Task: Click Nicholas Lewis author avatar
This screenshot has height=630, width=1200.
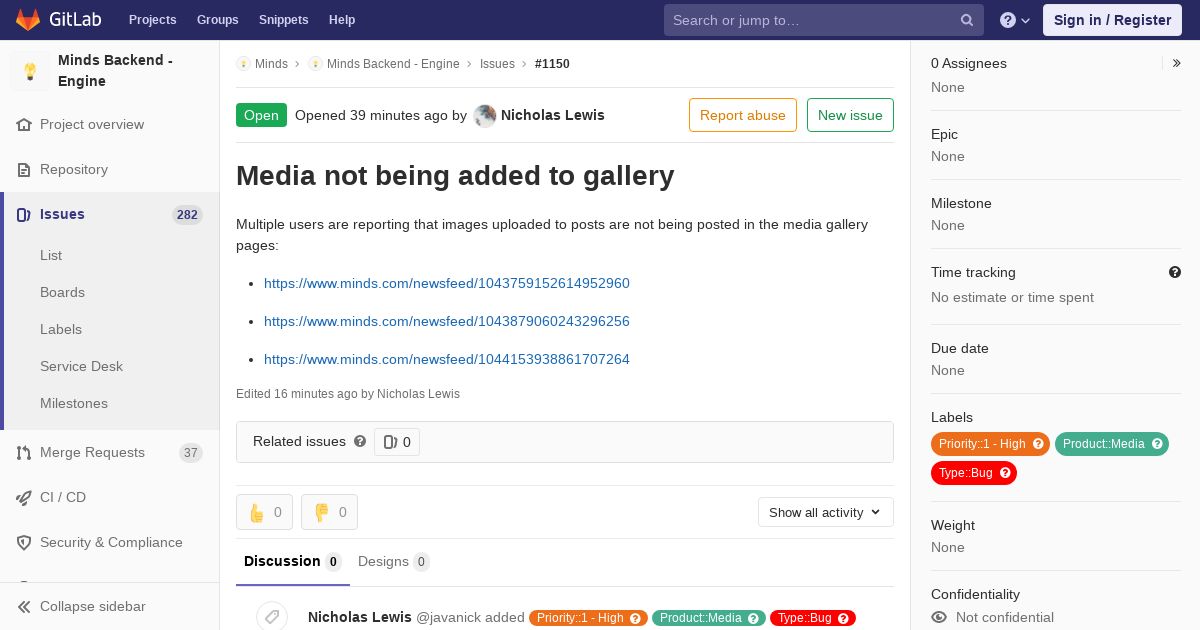Action: [x=485, y=115]
